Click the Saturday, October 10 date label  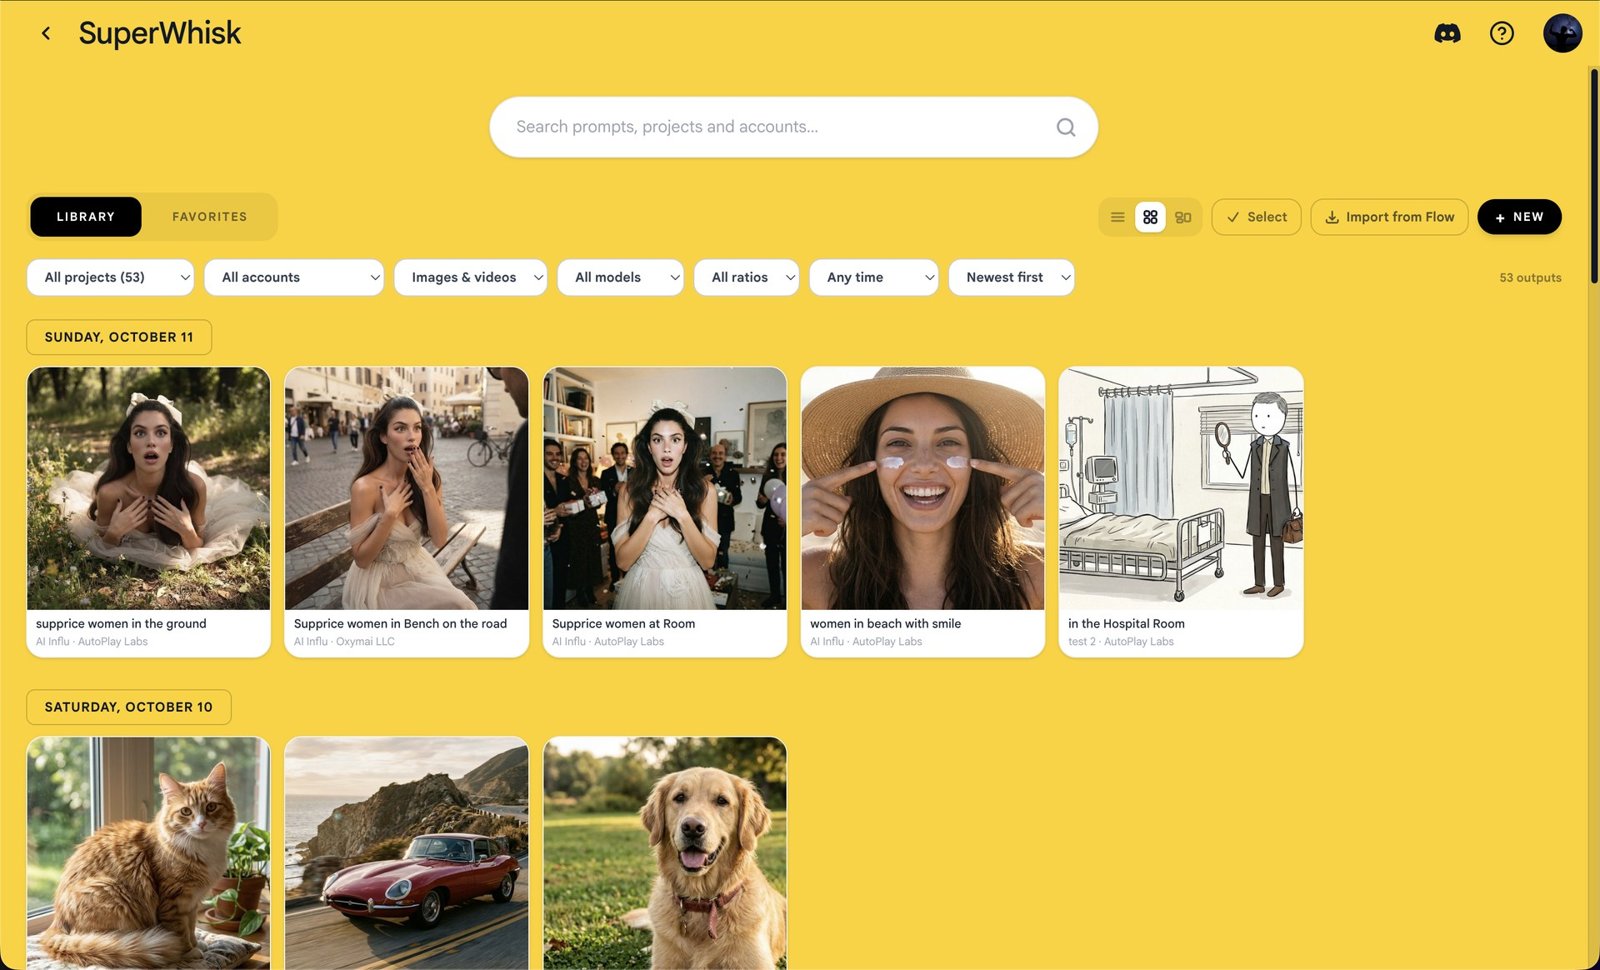tap(129, 707)
